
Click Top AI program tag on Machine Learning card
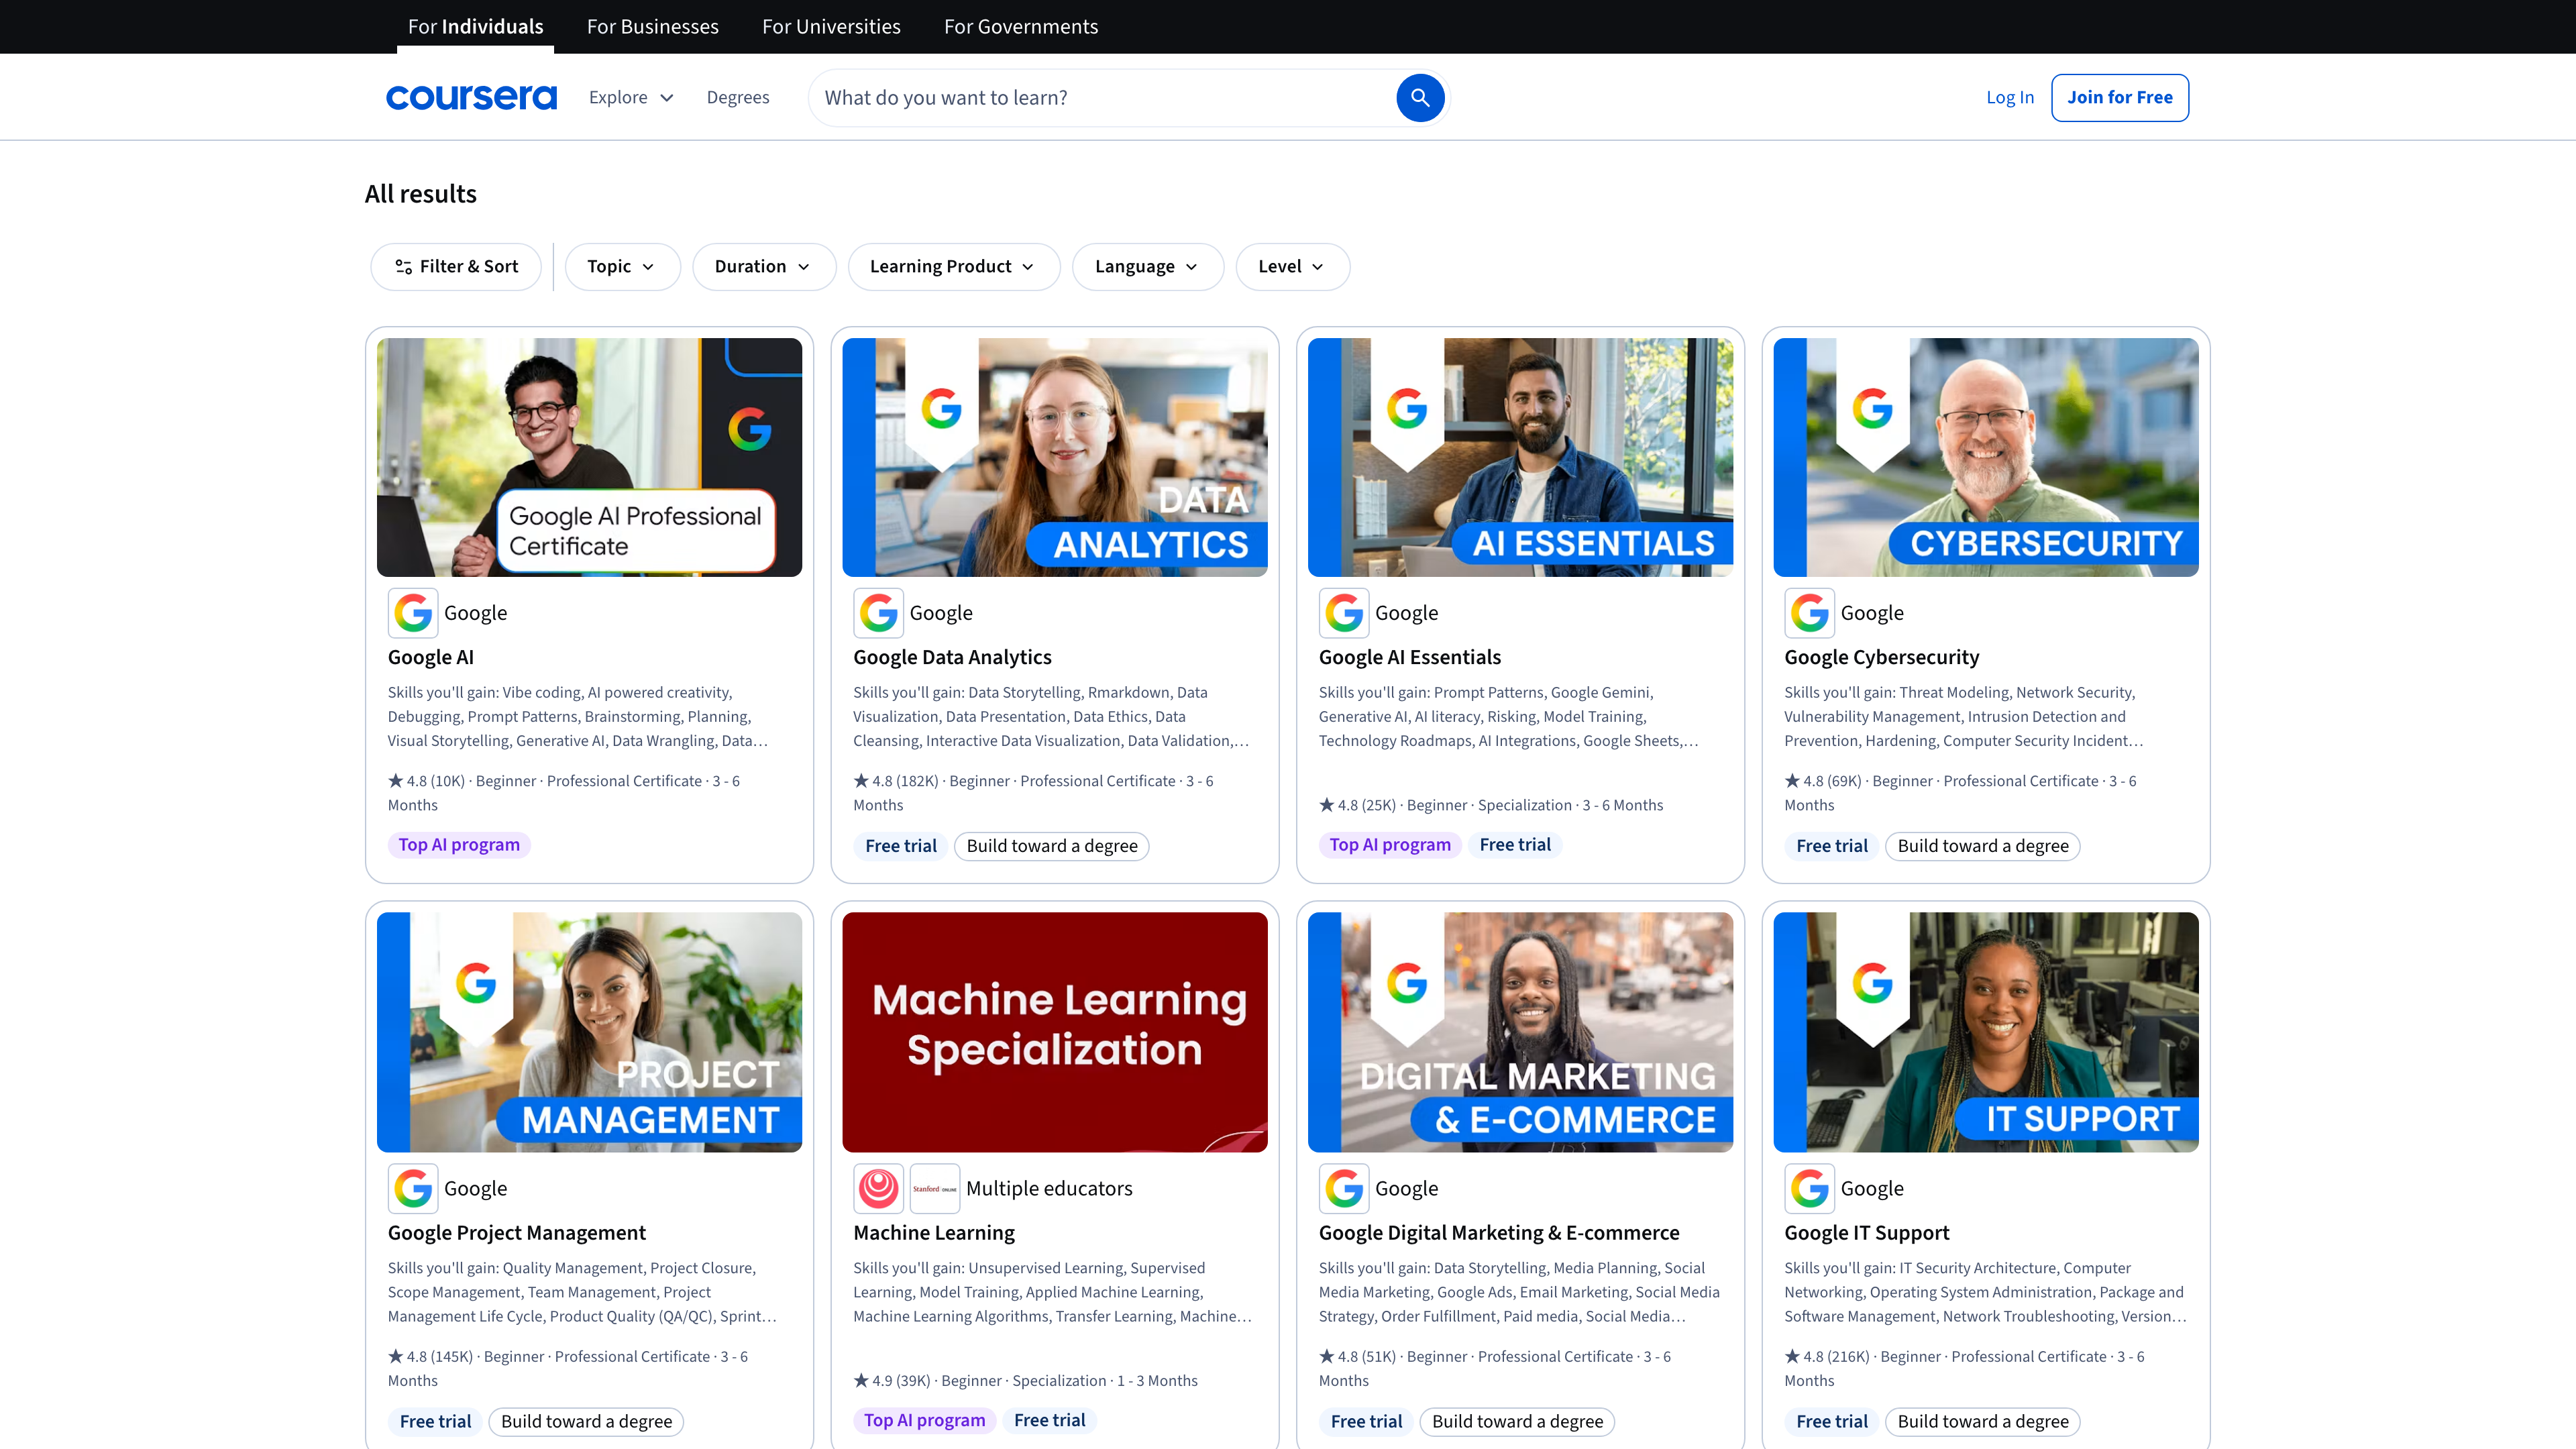click(x=924, y=1420)
